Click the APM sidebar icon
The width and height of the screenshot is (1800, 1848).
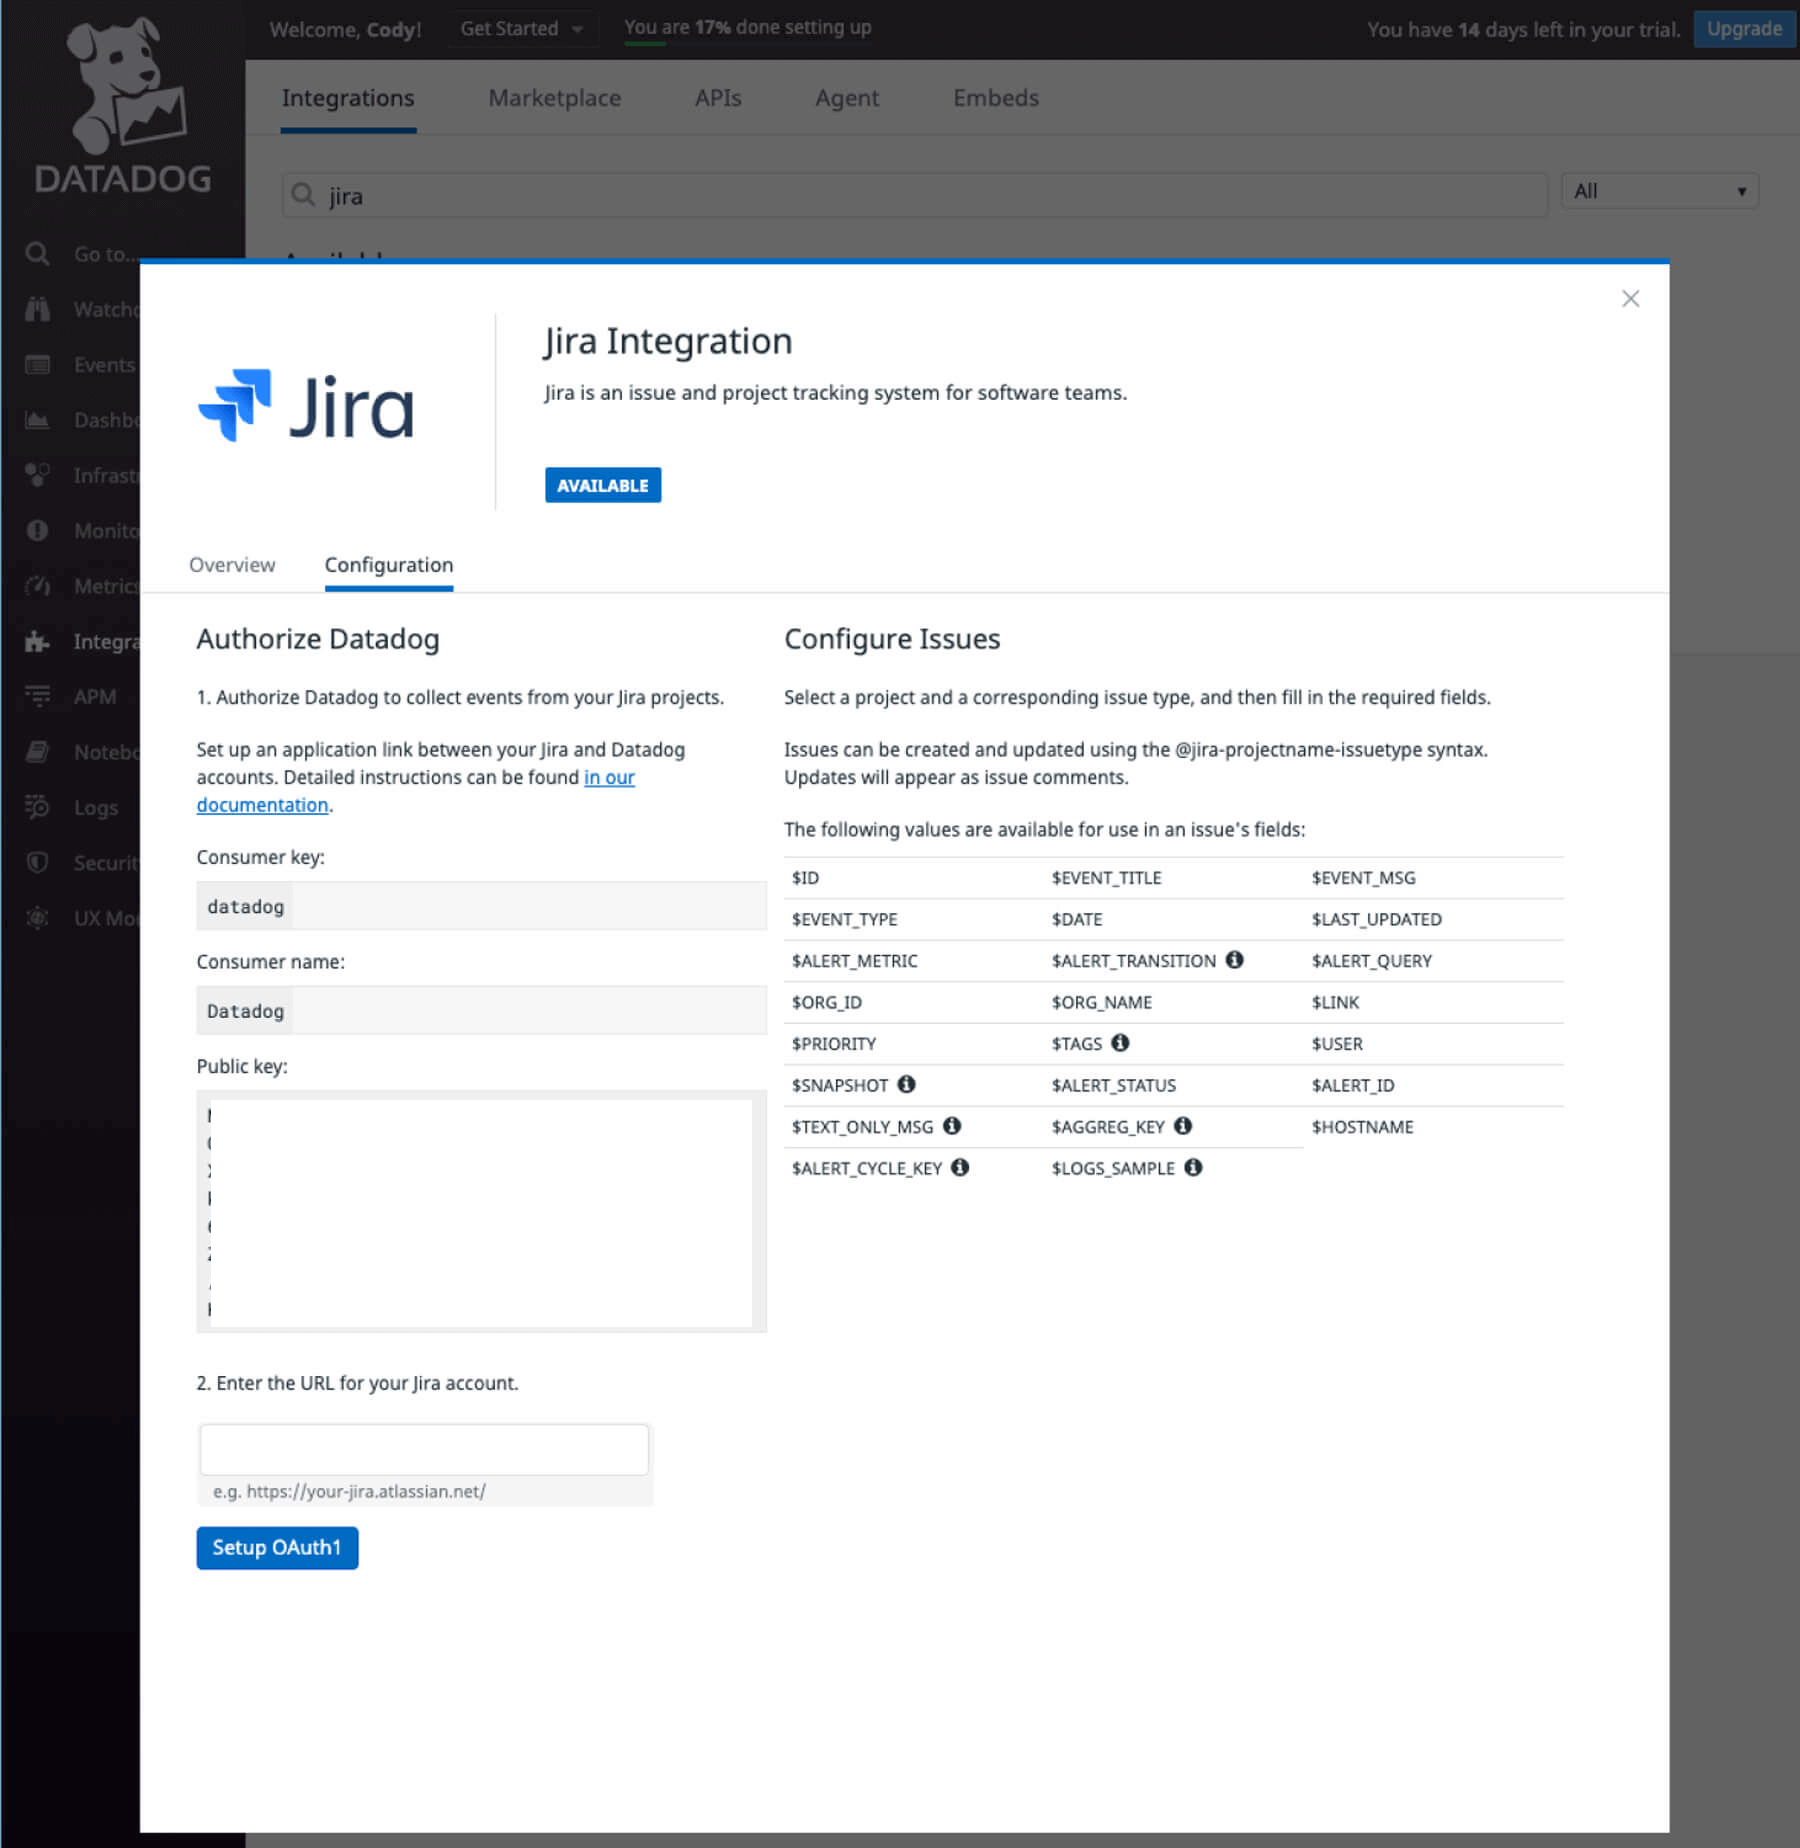[38, 696]
